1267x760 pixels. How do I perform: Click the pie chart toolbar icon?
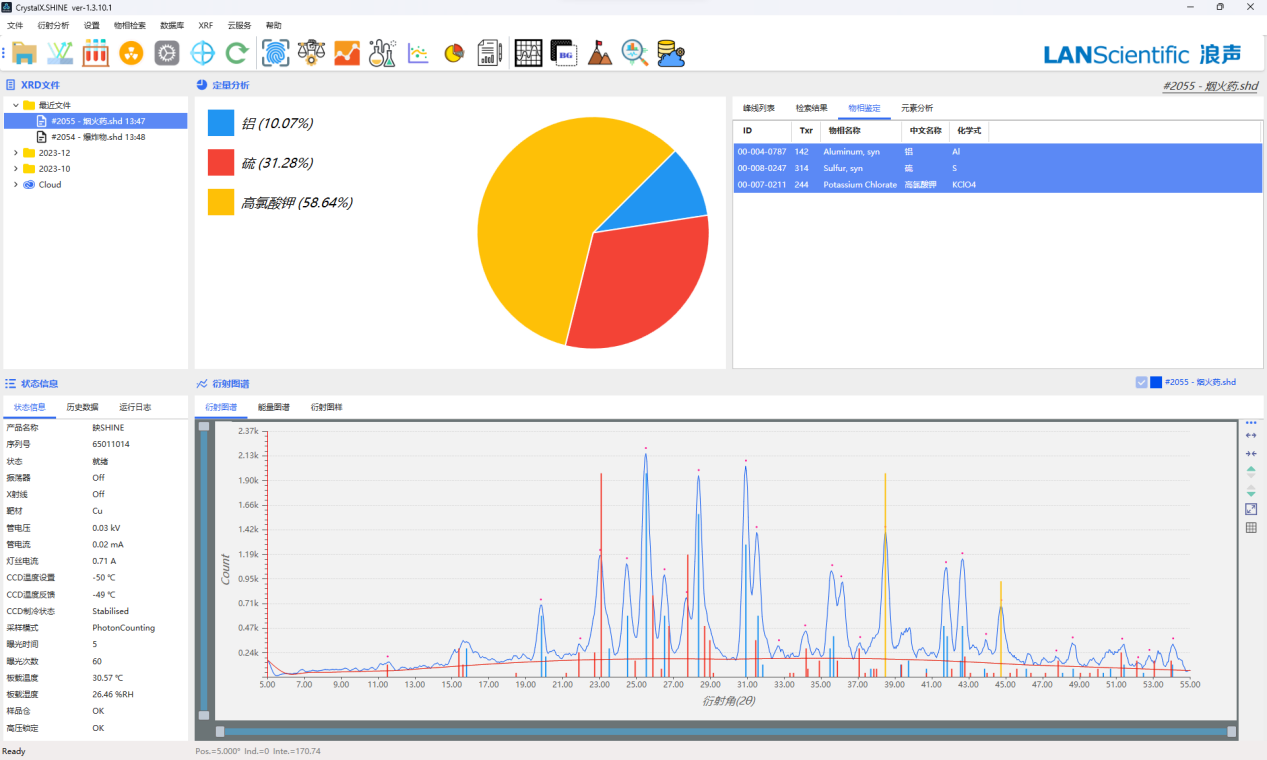454,53
